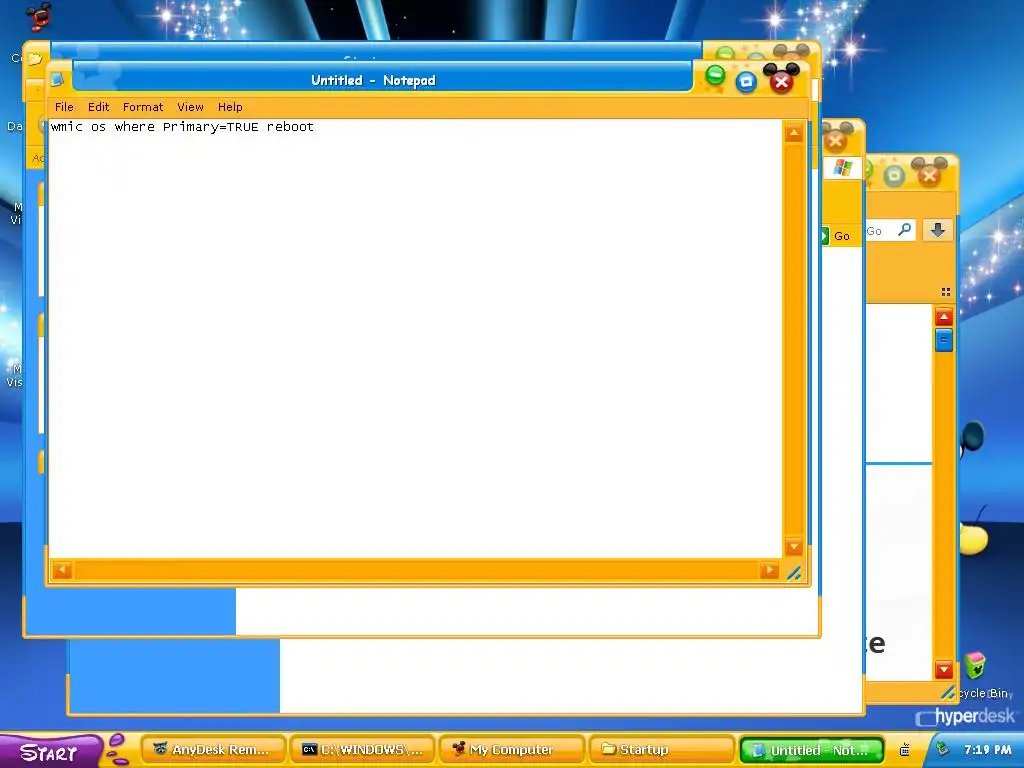Click browser window scrollbar down arrow

click(944, 669)
